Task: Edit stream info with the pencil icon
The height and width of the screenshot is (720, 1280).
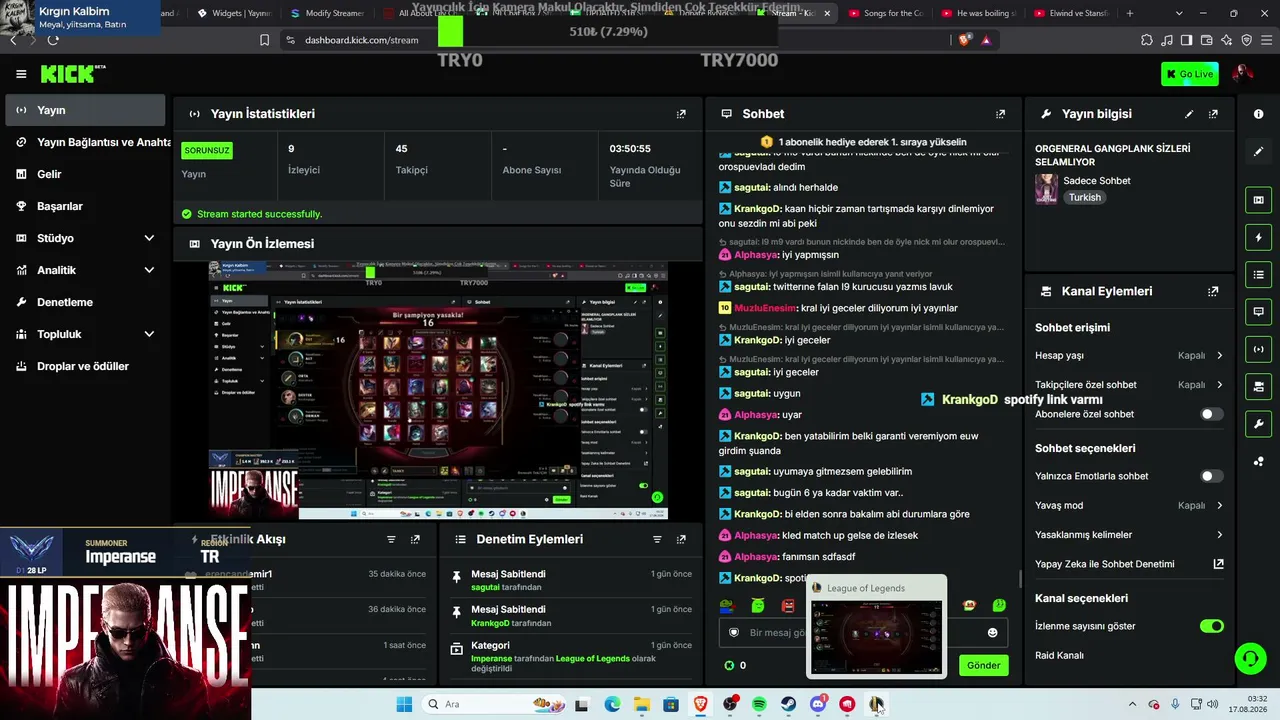Action: click(1189, 114)
